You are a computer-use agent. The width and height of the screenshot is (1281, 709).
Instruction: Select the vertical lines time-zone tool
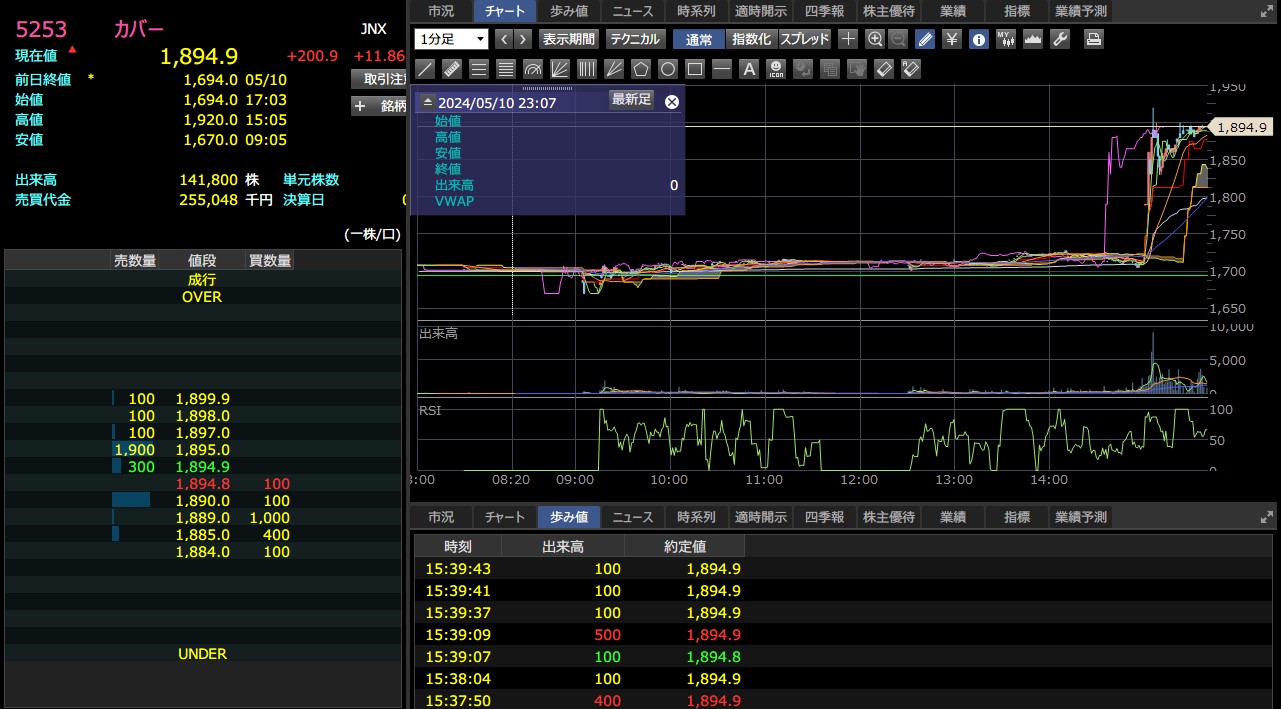tap(586, 69)
